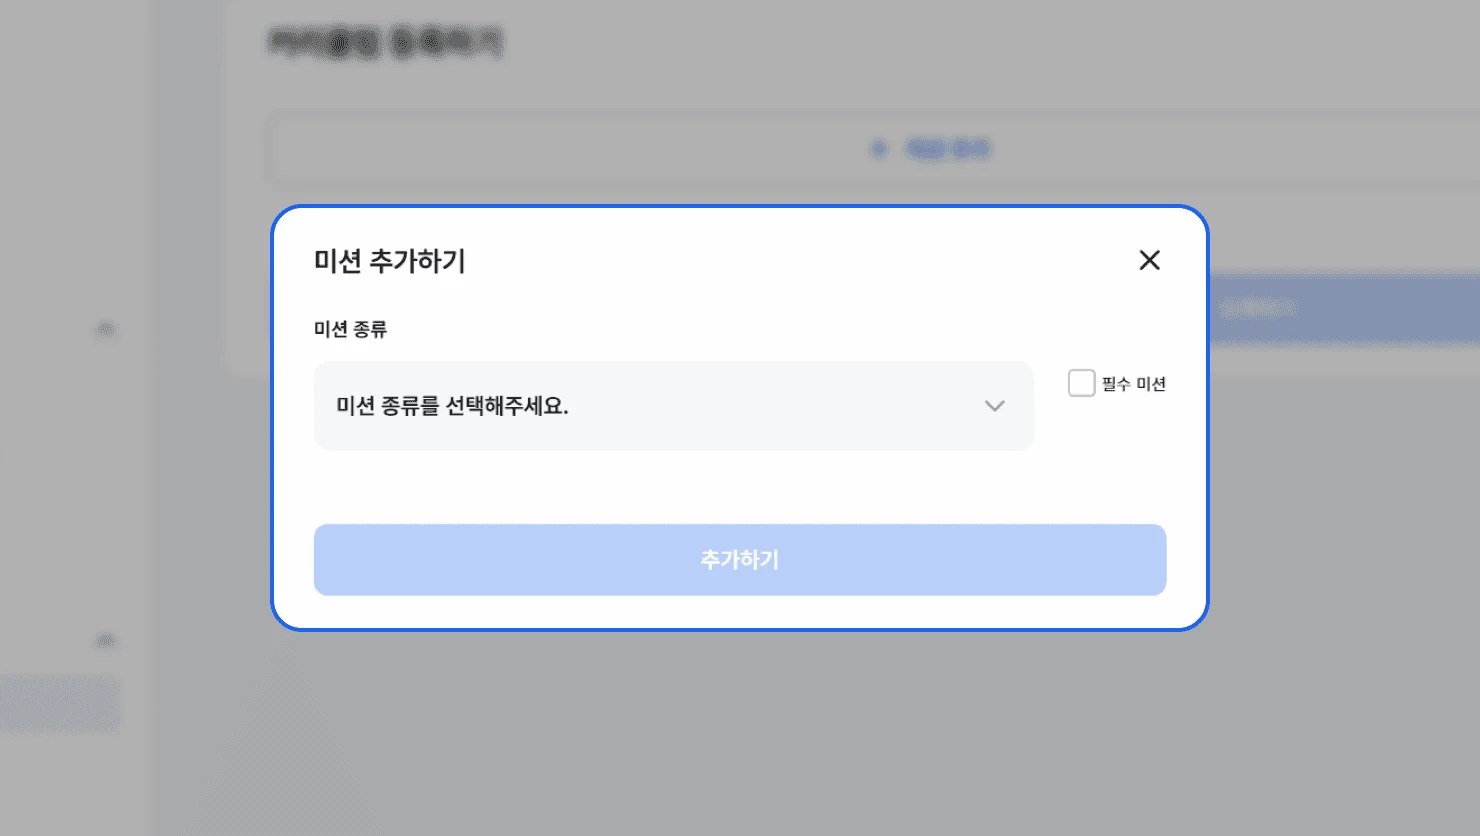The width and height of the screenshot is (1480, 836).
Task: Select the highlighted blurred sidebar menu item
Action: coord(59,704)
